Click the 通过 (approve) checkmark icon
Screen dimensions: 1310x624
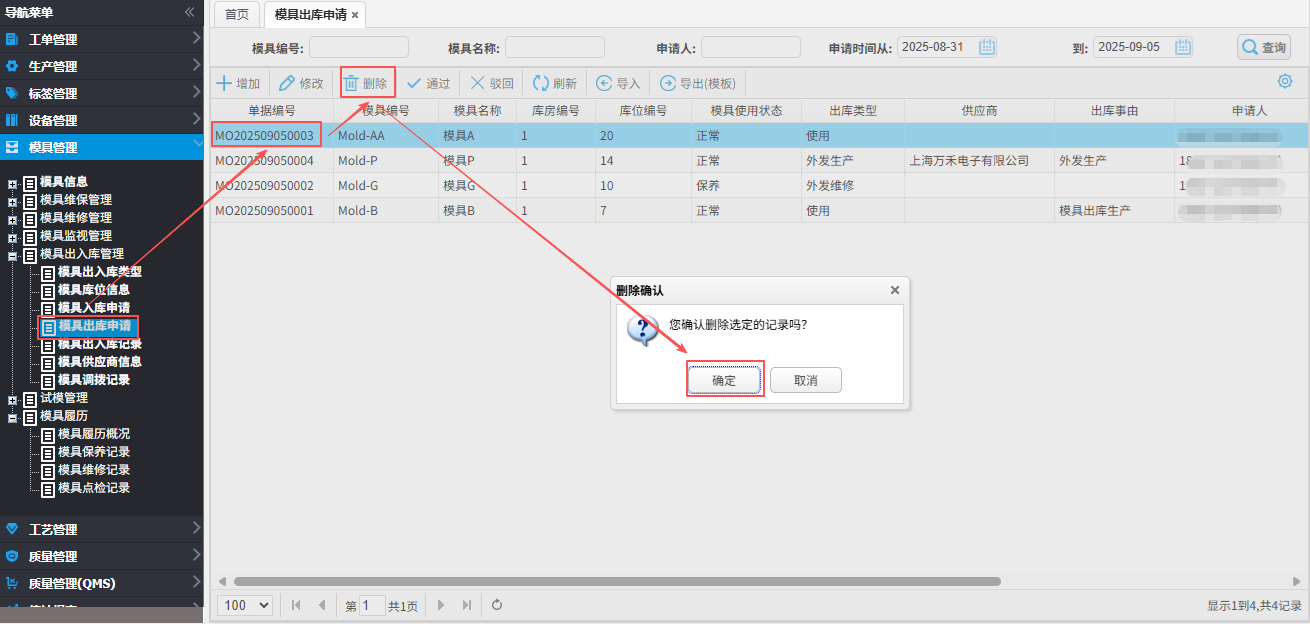click(414, 83)
